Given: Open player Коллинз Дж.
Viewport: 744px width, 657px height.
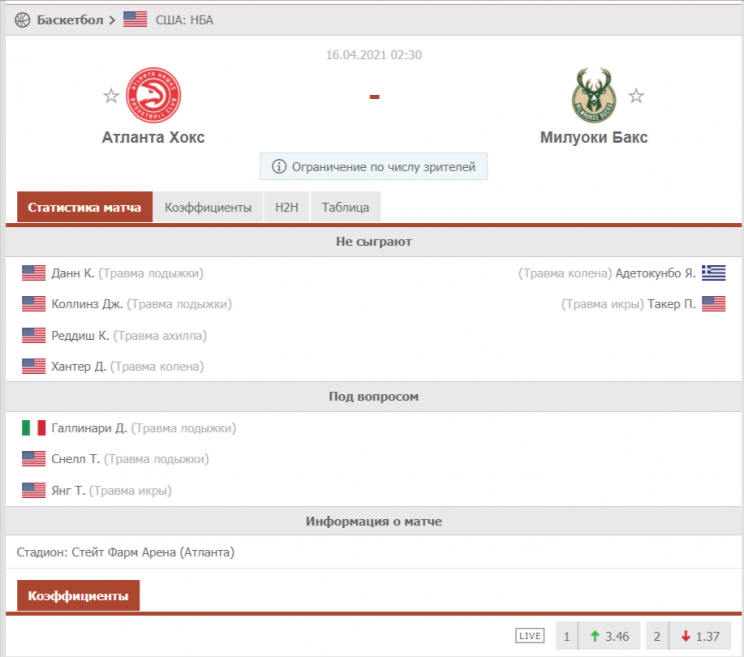Looking at the screenshot, I should coord(87,304).
